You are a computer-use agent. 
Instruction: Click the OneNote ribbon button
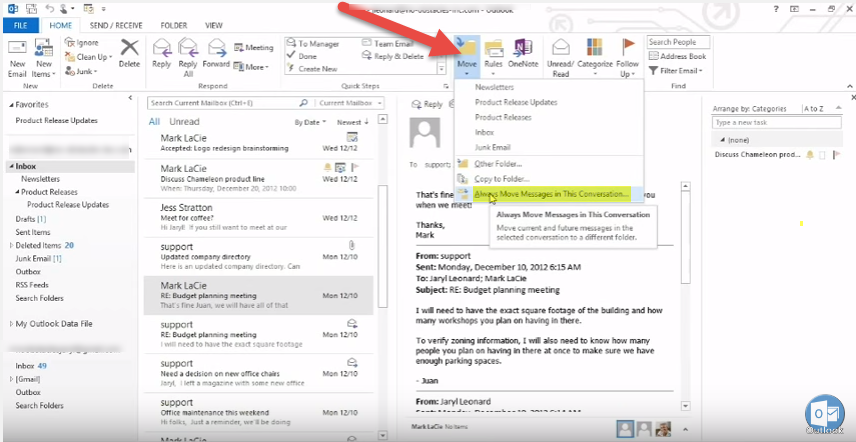click(523, 53)
